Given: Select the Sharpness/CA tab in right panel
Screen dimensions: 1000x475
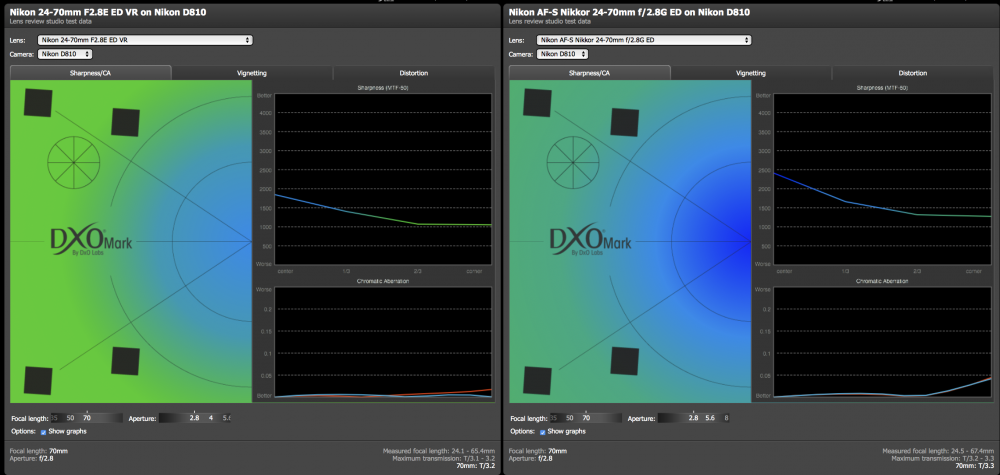Looking at the screenshot, I should coord(589,73).
